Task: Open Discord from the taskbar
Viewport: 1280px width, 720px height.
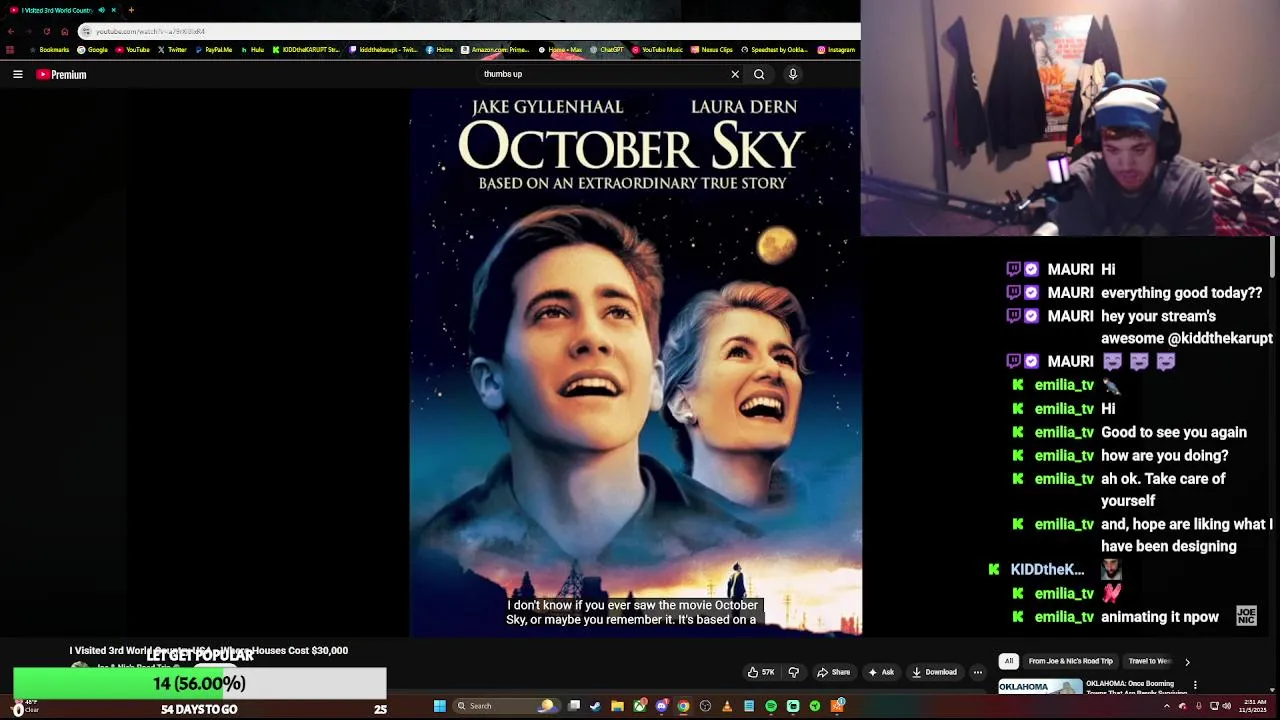Action: [662, 706]
